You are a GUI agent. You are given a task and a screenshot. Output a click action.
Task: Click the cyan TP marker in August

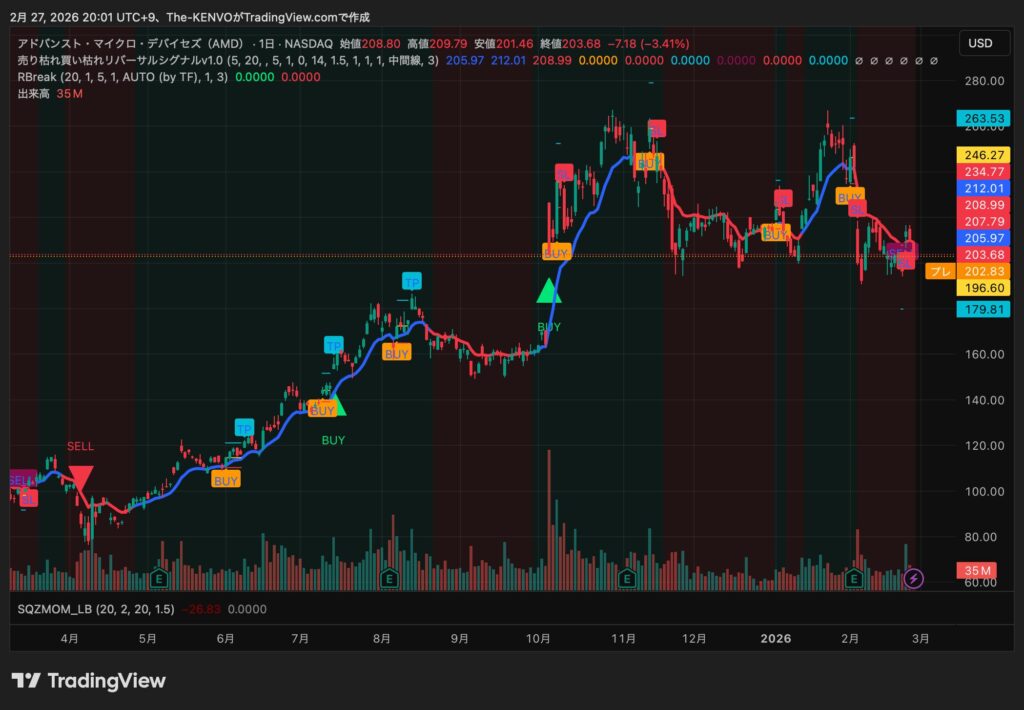[412, 281]
